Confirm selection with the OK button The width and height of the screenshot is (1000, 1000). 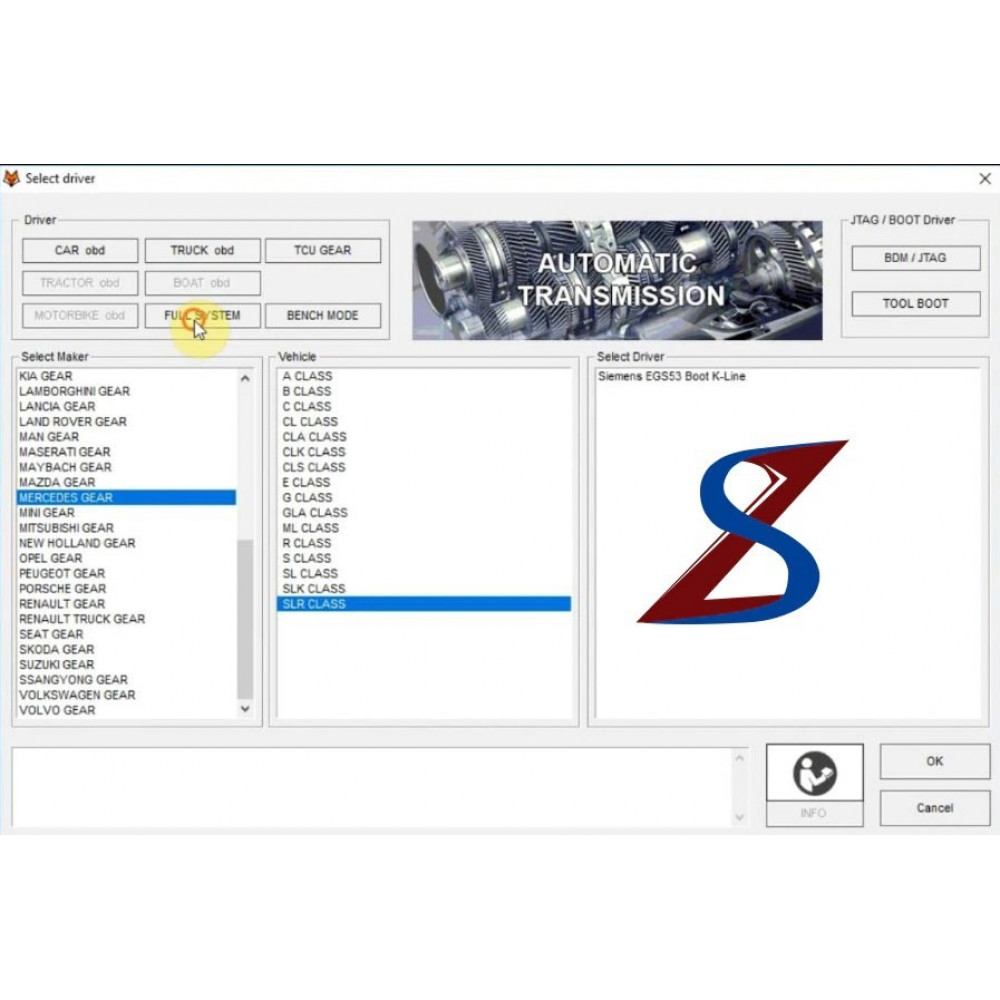pos(934,762)
